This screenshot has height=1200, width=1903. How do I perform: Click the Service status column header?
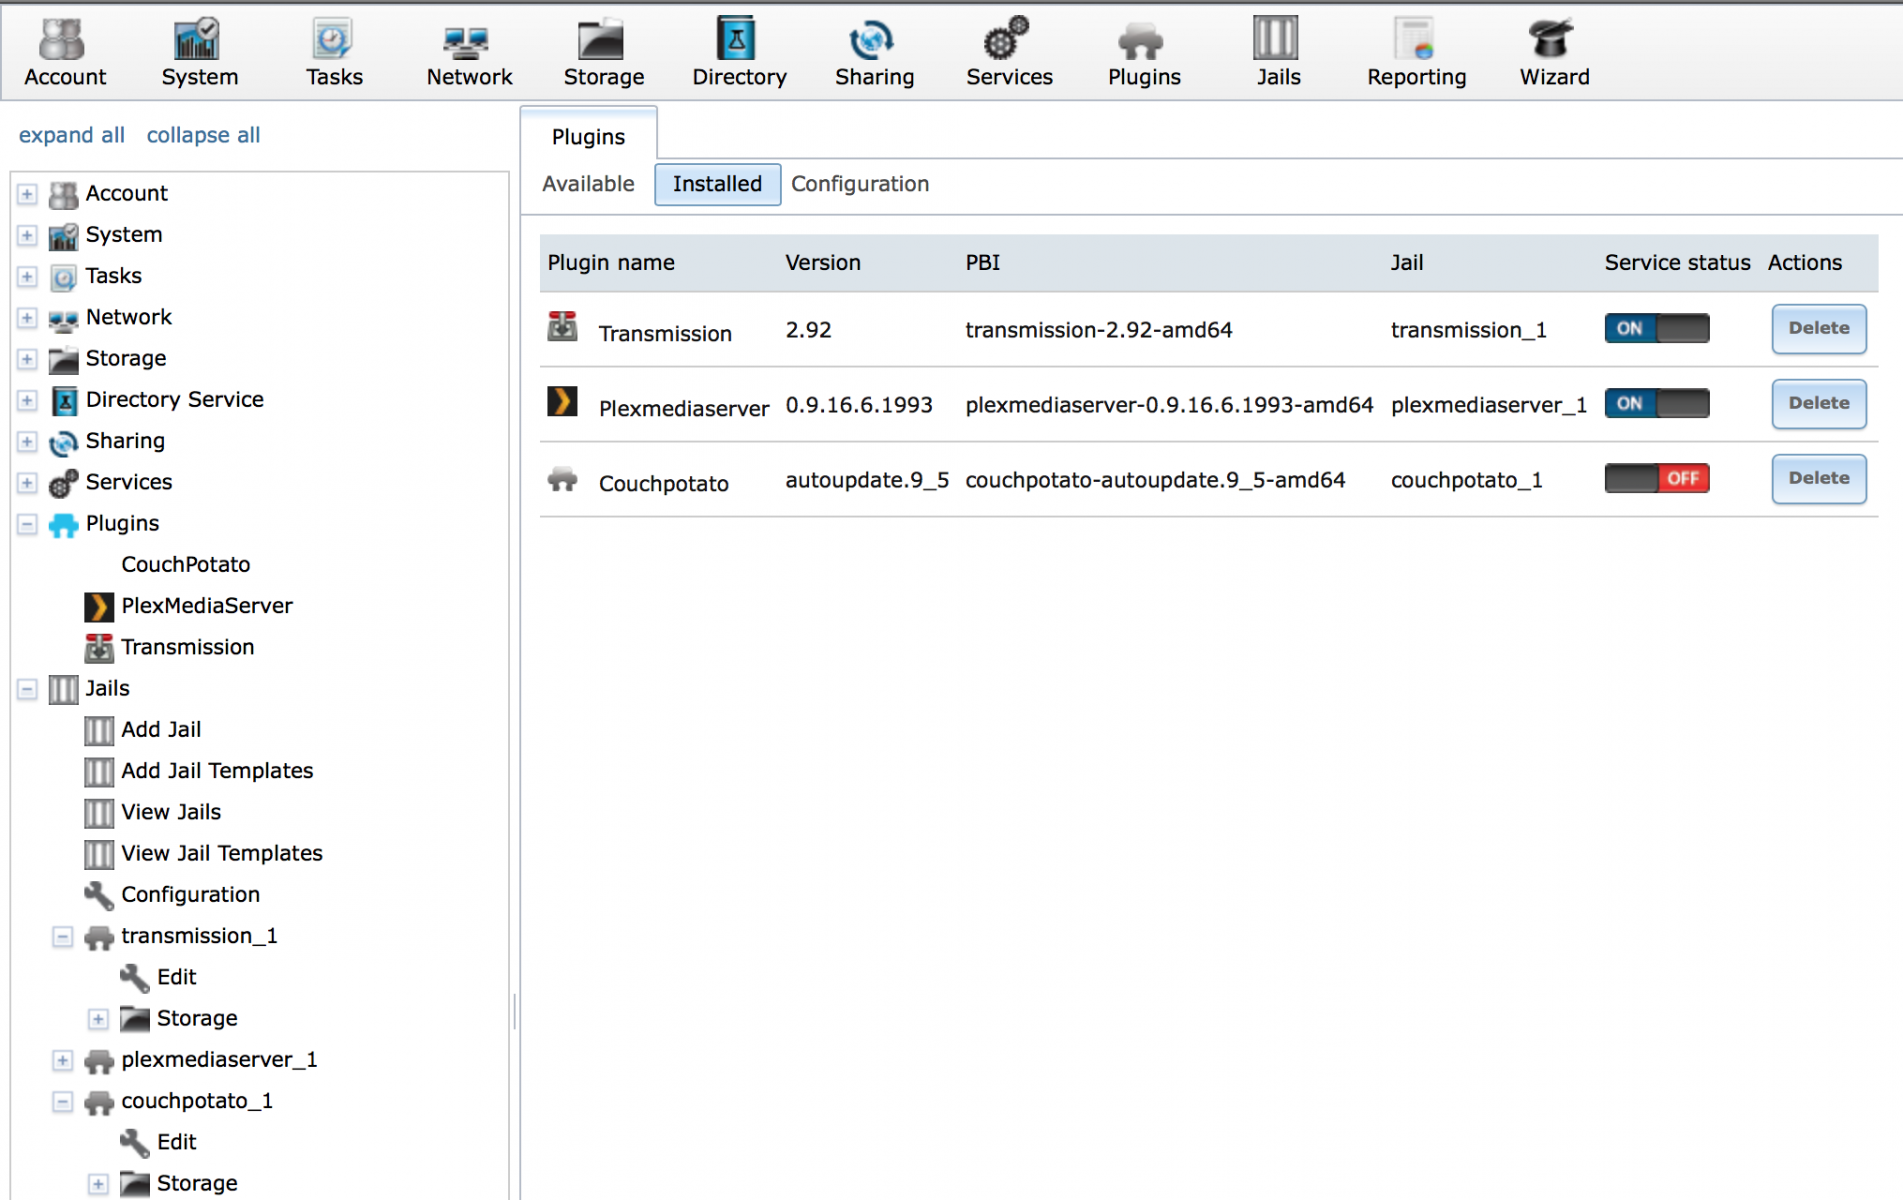(x=1677, y=262)
